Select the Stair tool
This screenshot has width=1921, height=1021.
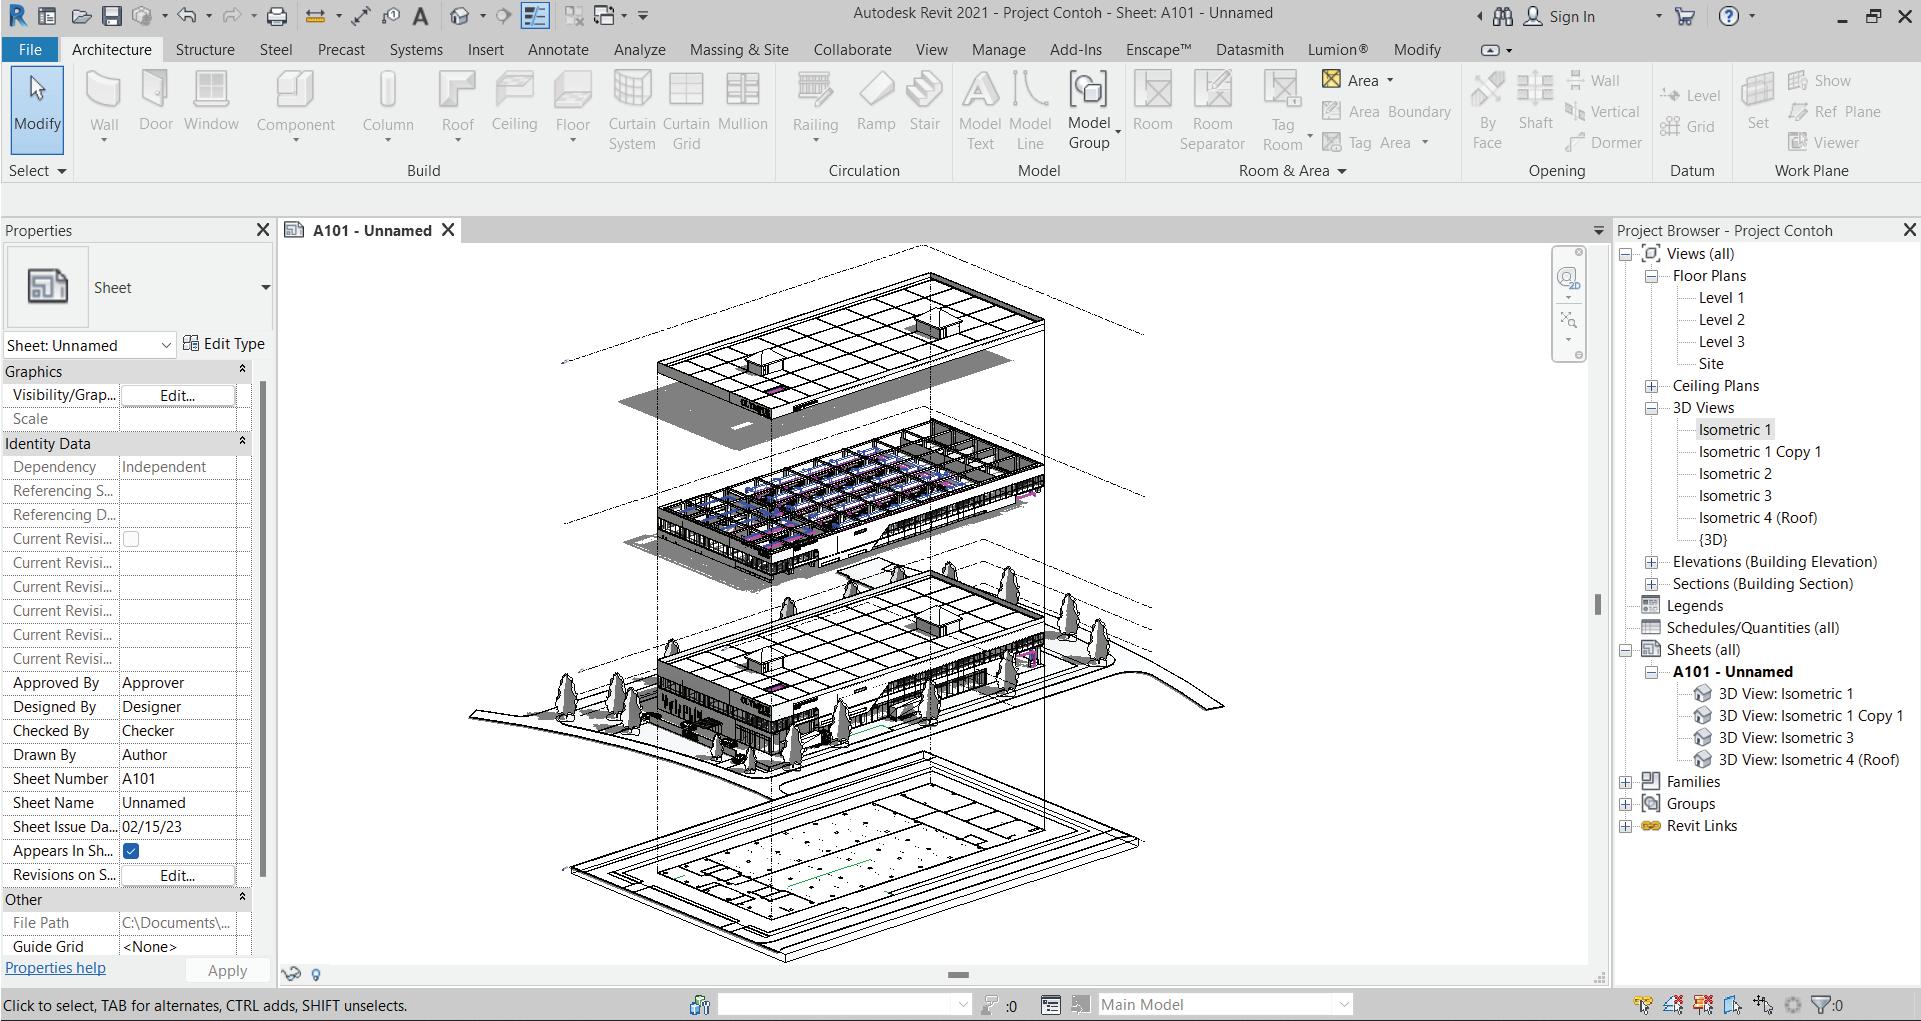coord(924,100)
